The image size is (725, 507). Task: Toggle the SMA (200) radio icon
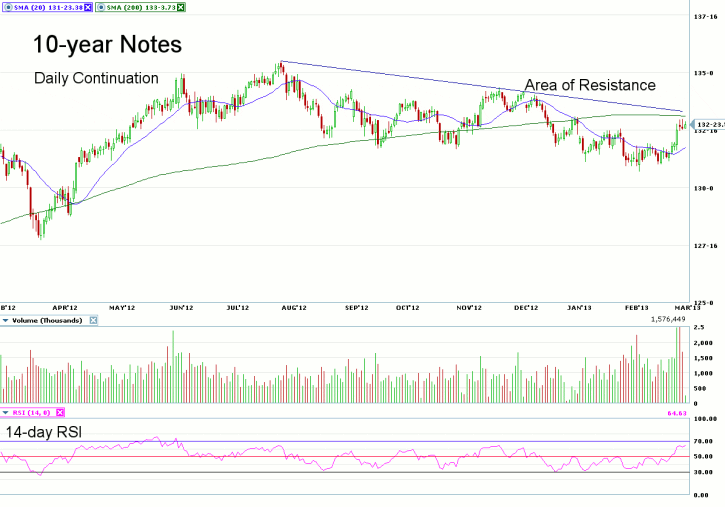pyautogui.click(x=99, y=7)
